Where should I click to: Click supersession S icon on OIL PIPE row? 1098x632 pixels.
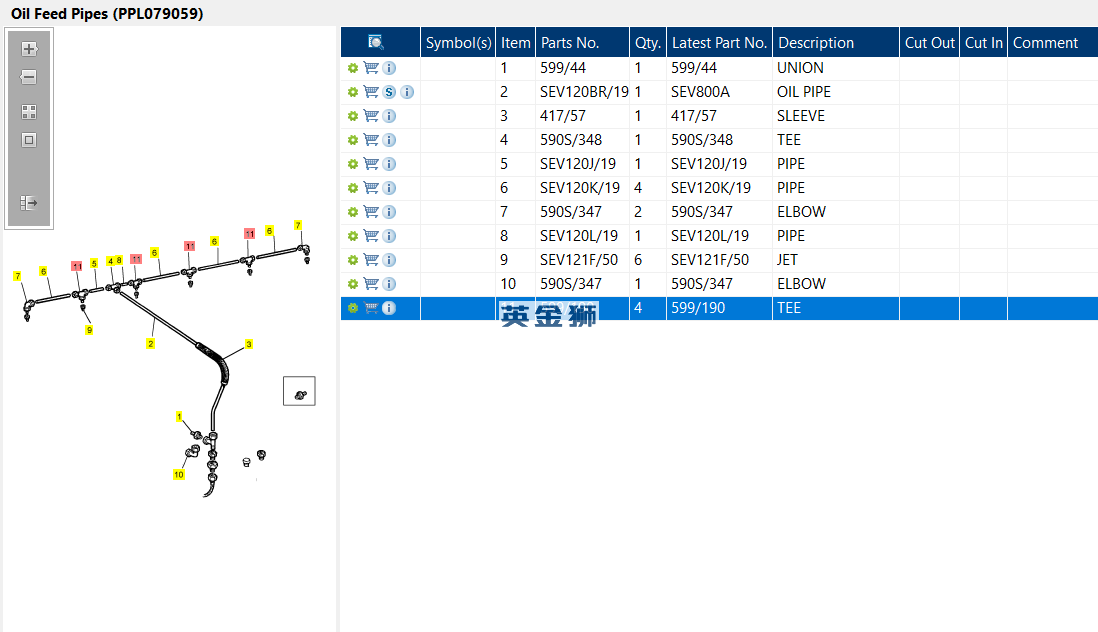point(389,92)
